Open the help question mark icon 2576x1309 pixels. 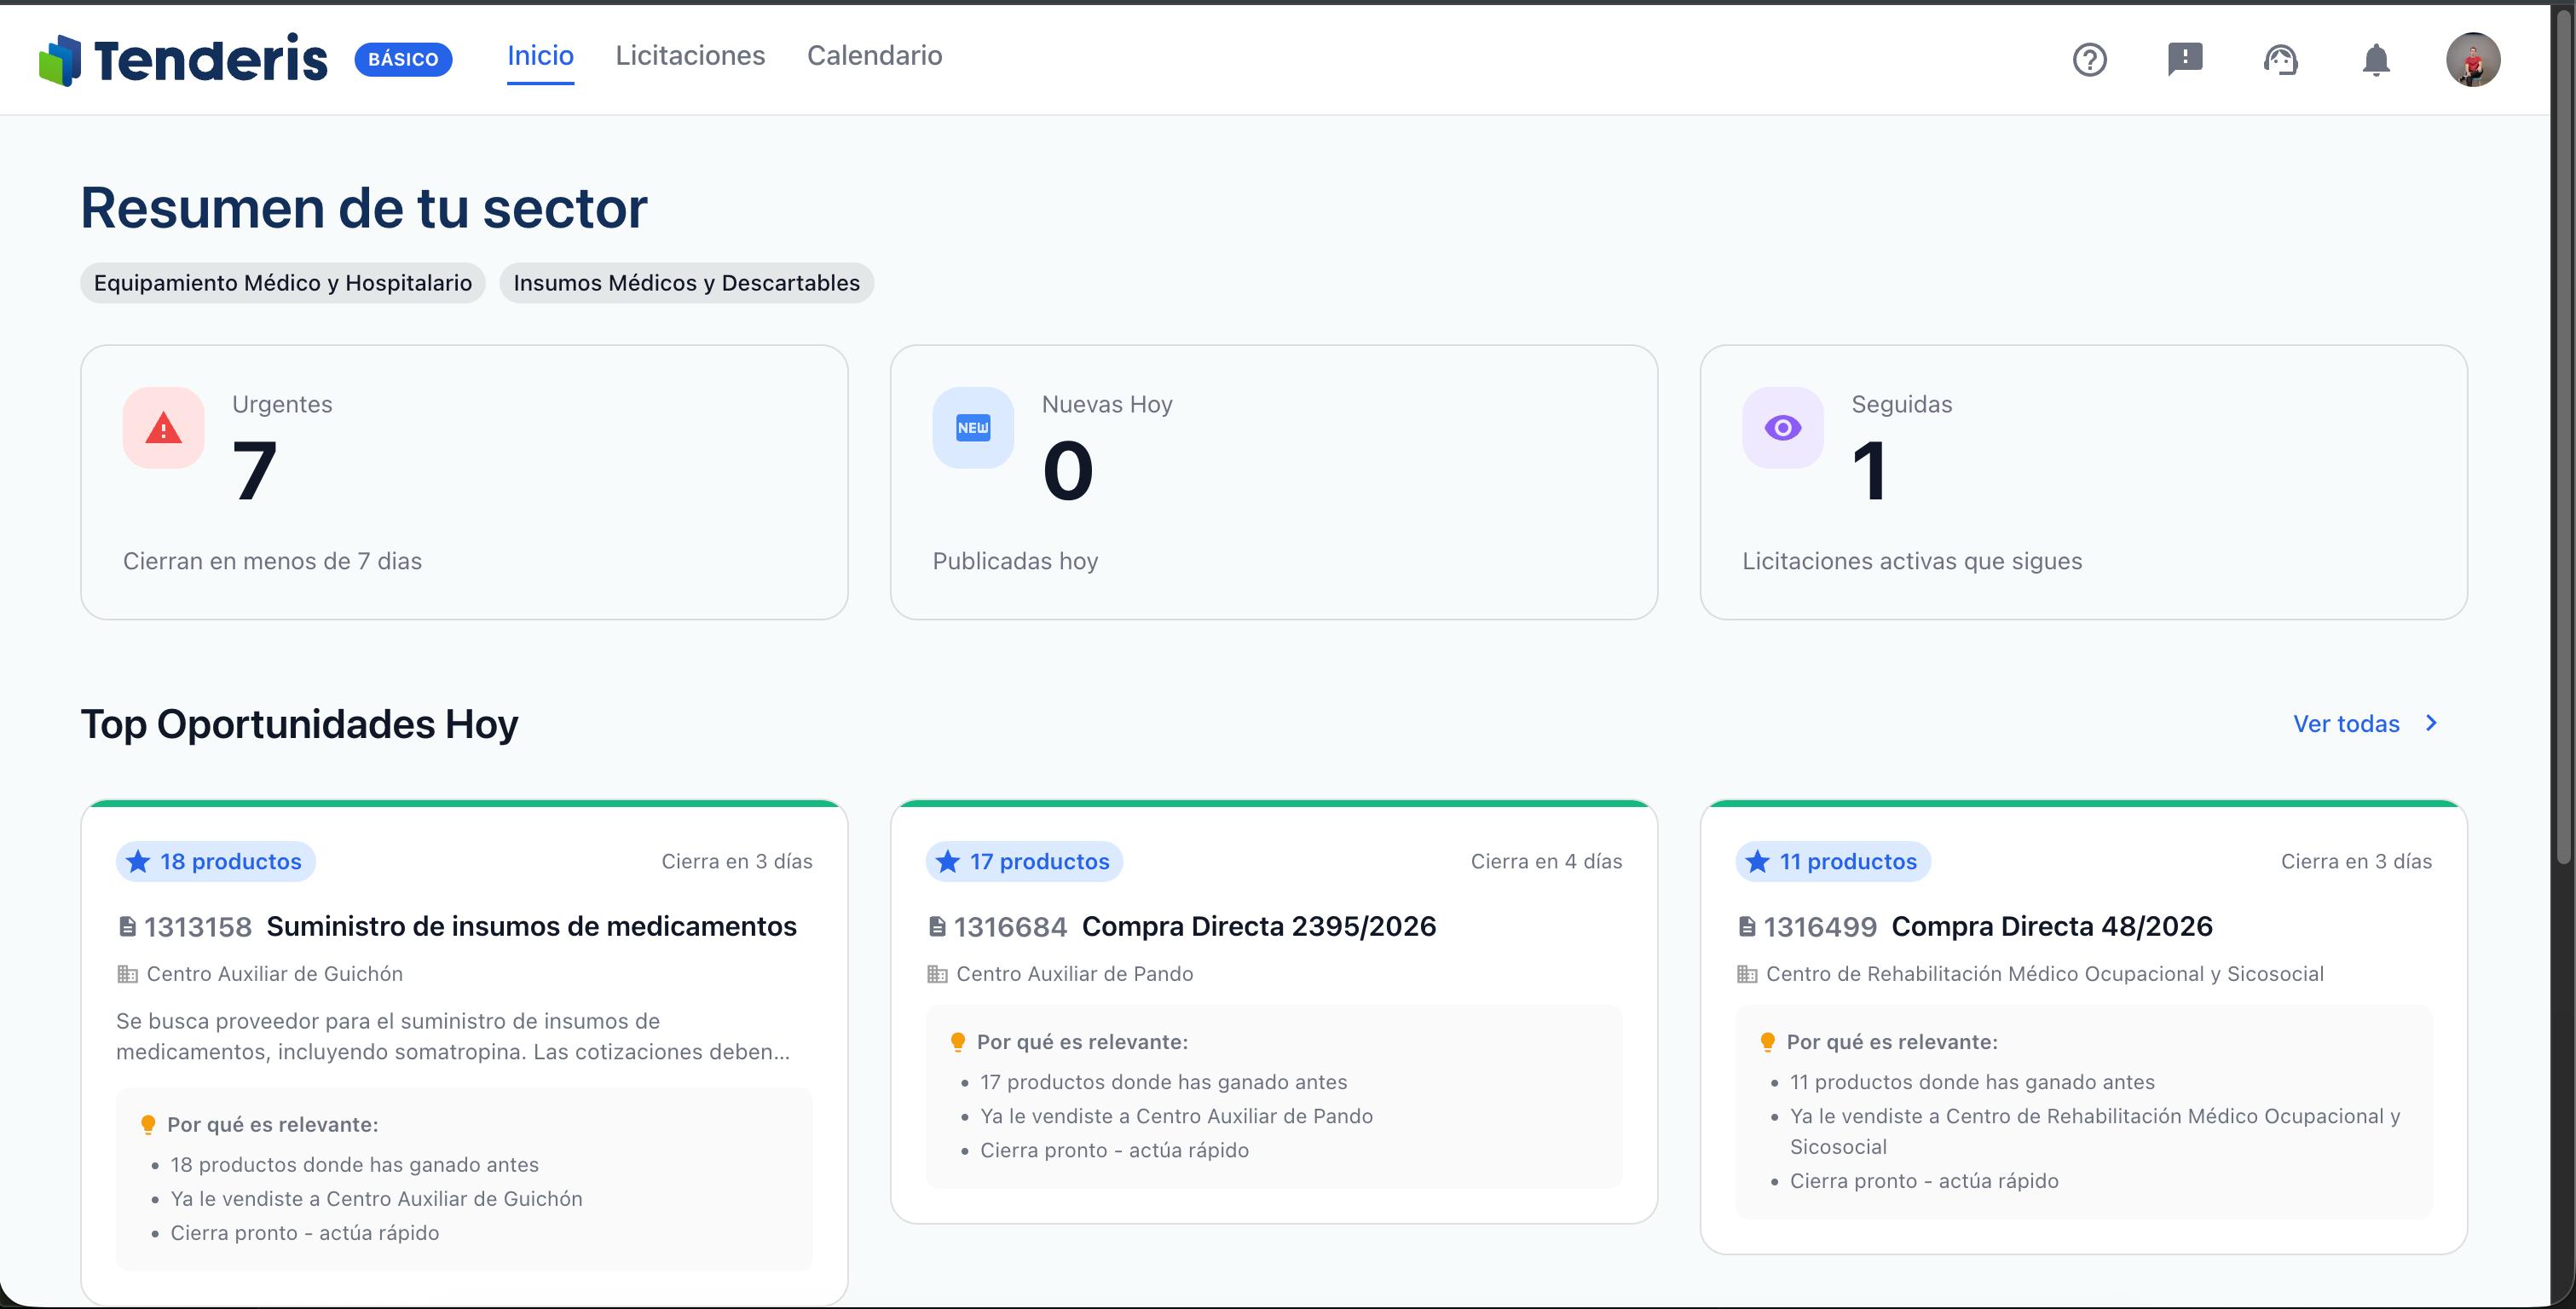pos(2090,60)
